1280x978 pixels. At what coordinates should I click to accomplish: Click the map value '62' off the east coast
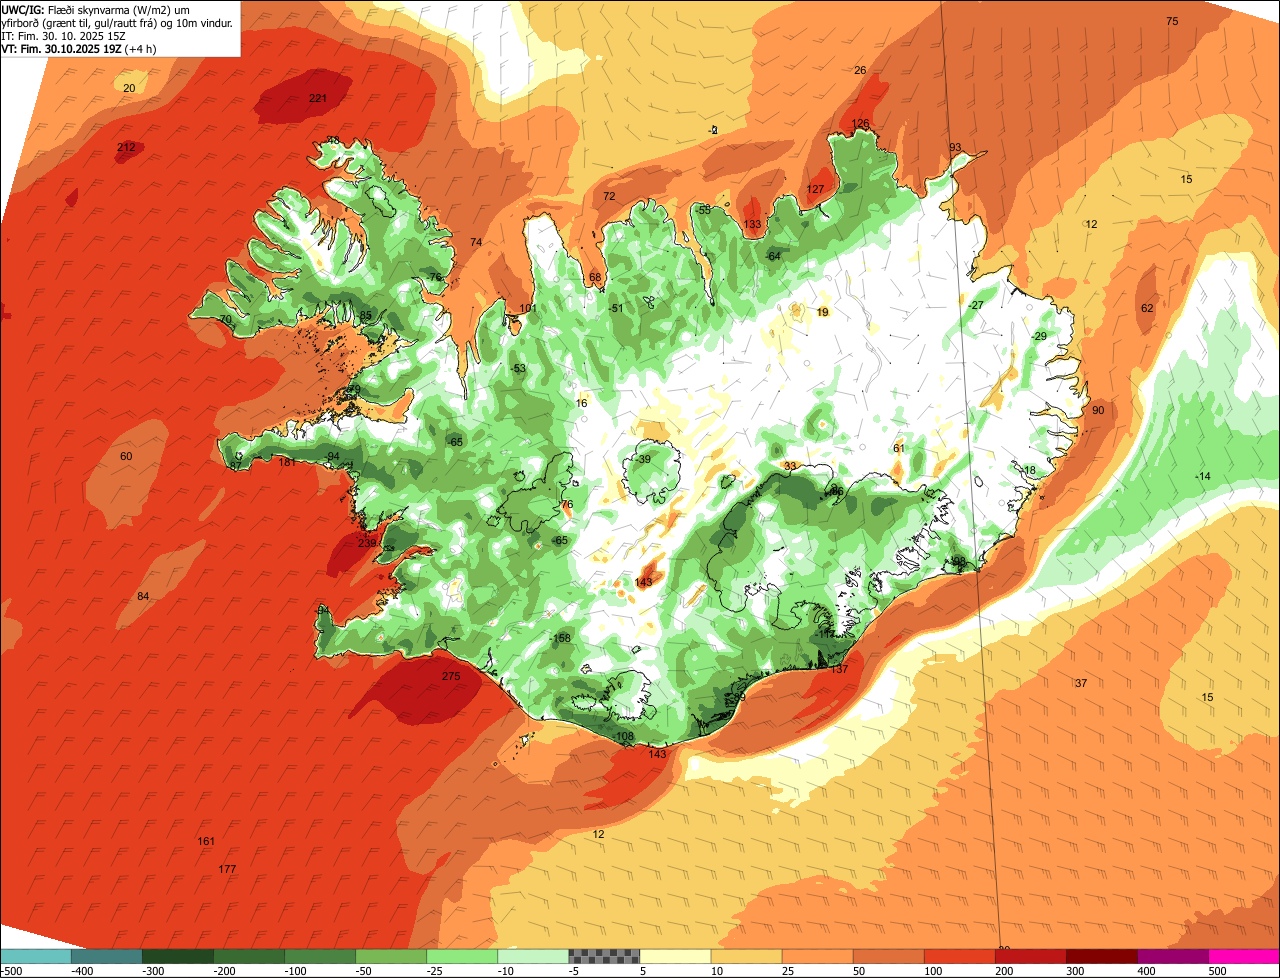click(1147, 308)
